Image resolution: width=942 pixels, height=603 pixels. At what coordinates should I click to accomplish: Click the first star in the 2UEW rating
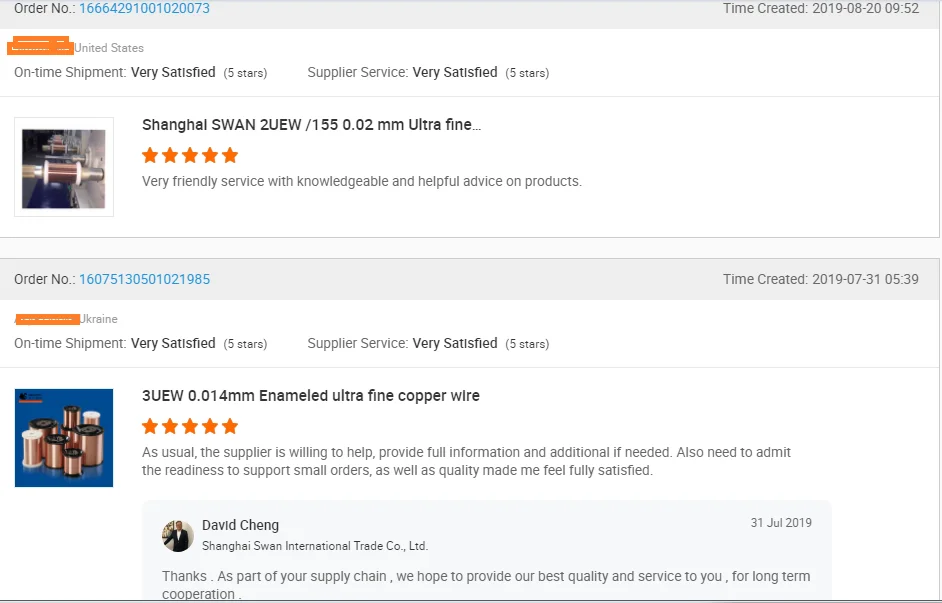click(150, 156)
